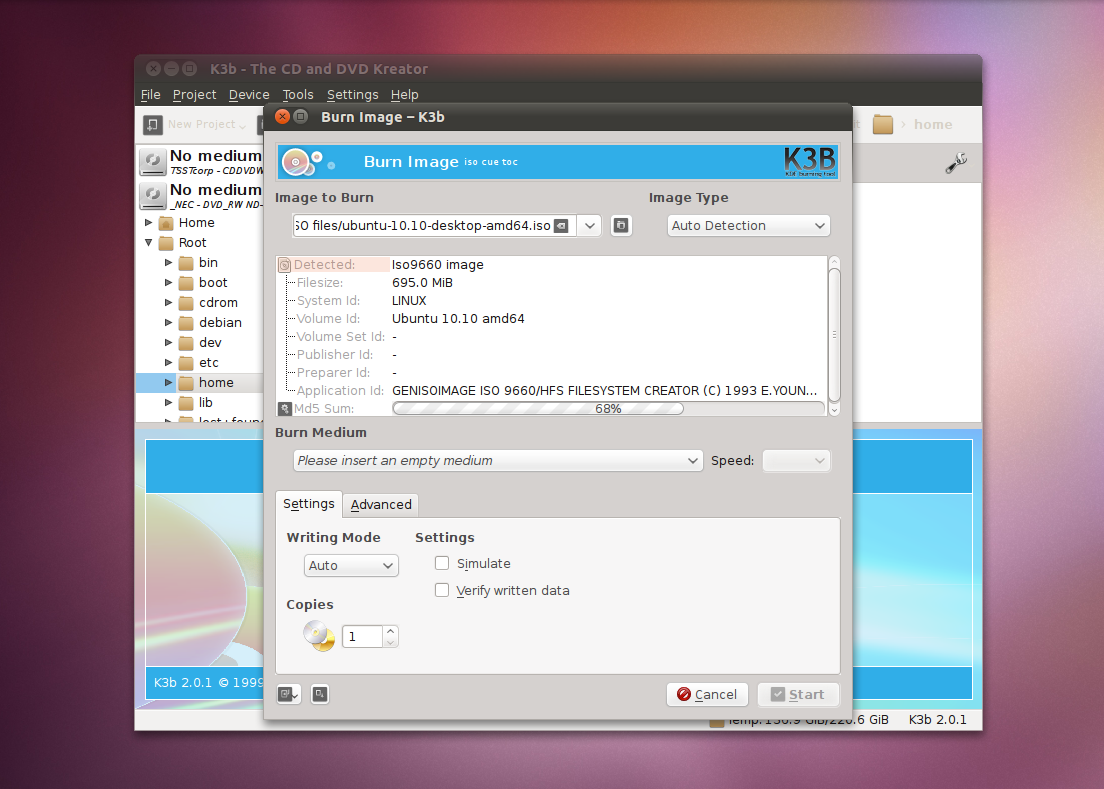Switch to the Advanced tab
1104x789 pixels.
[x=381, y=505]
